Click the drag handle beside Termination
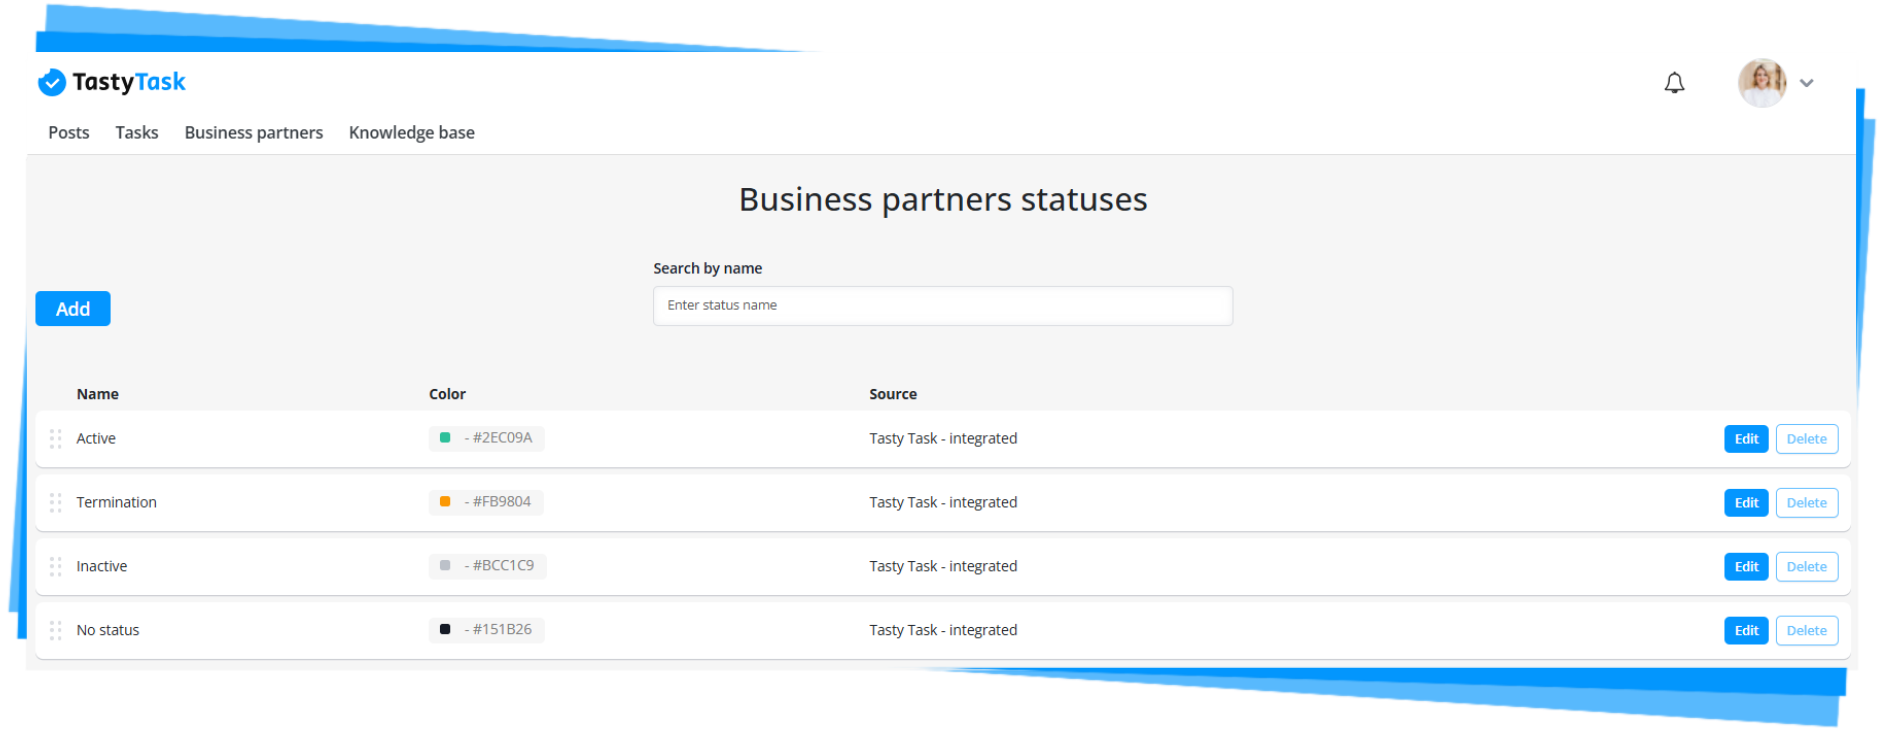The width and height of the screenshot is (1884, 741). (56, 502)
